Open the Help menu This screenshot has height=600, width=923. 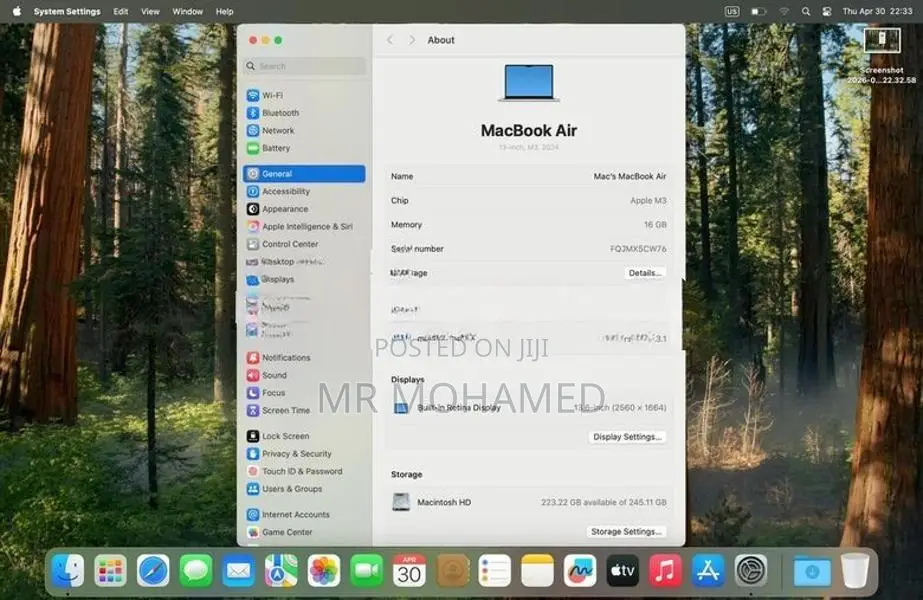[224, 11]
